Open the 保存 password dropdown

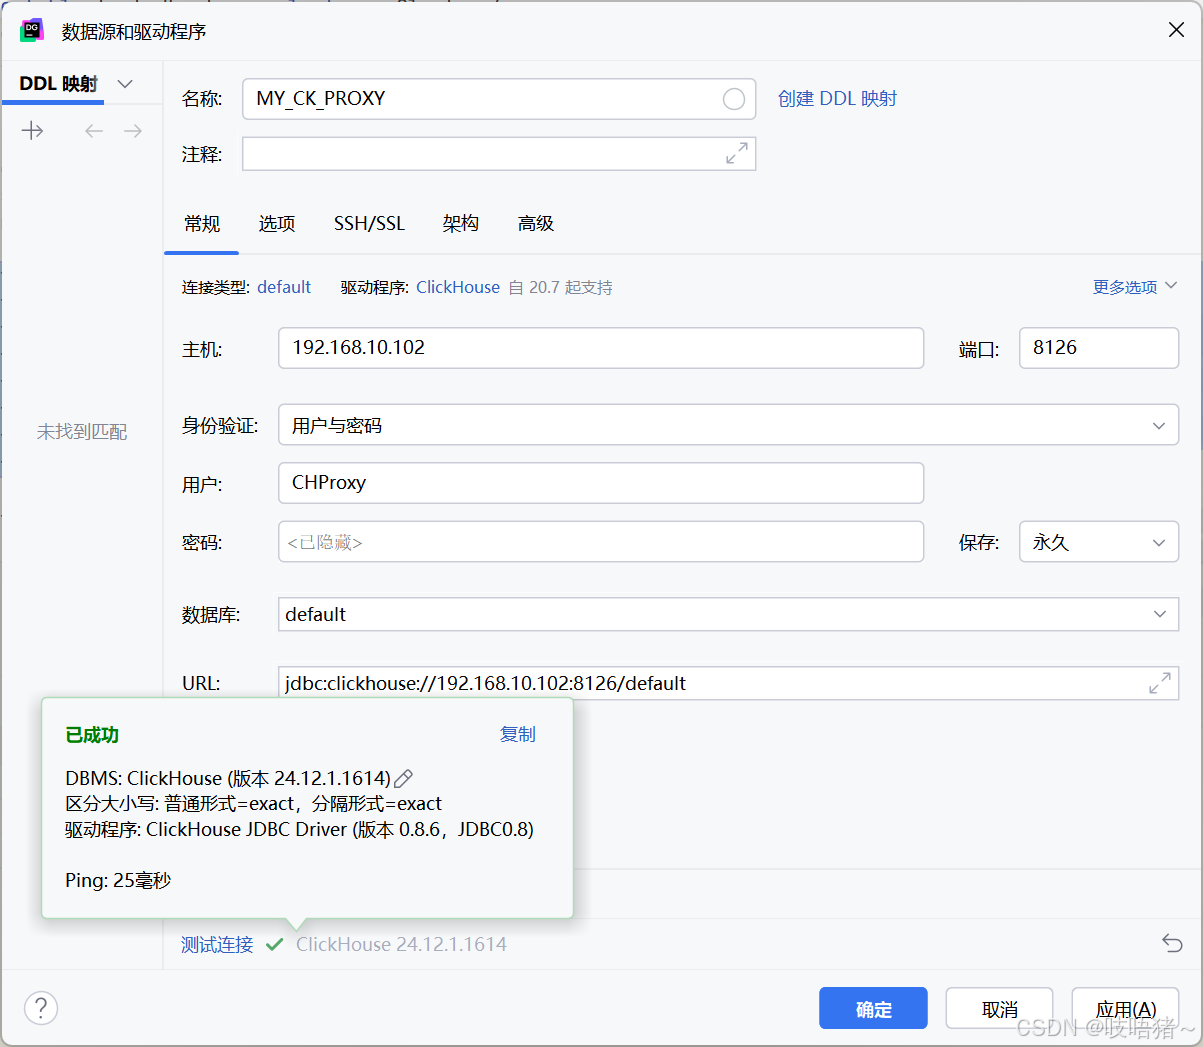pos(1099,542)
